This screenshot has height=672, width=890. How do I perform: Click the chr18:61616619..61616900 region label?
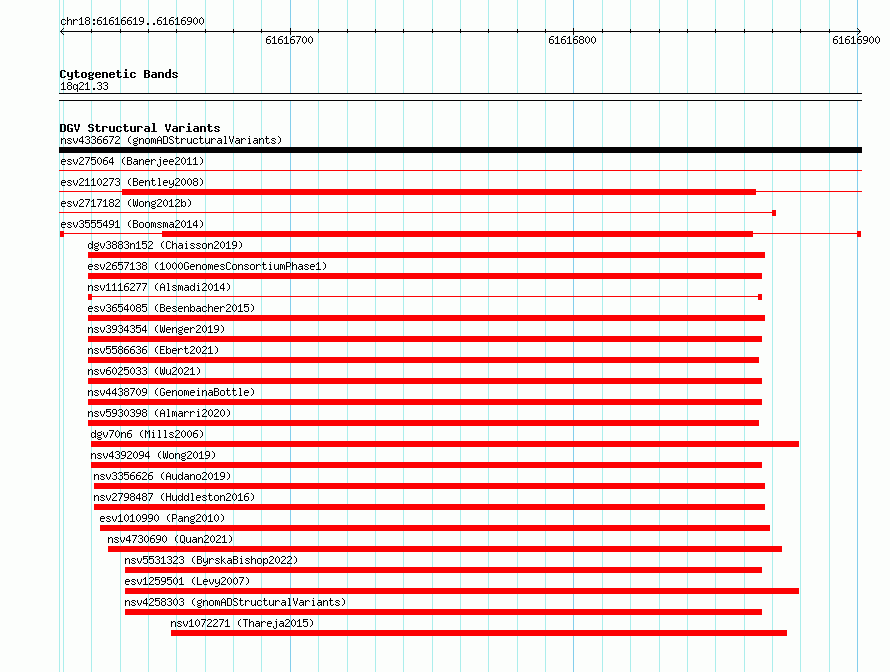pos(132,22)
